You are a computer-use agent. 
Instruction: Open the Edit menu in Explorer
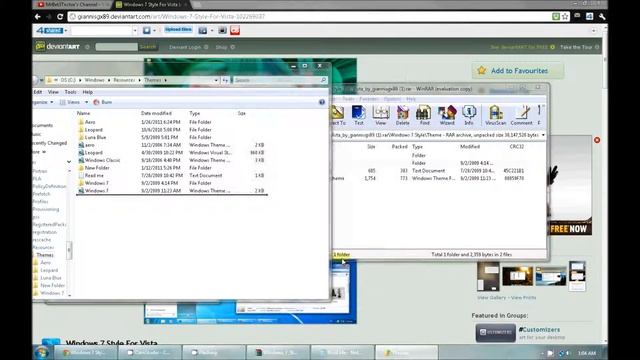pos(38,92)
